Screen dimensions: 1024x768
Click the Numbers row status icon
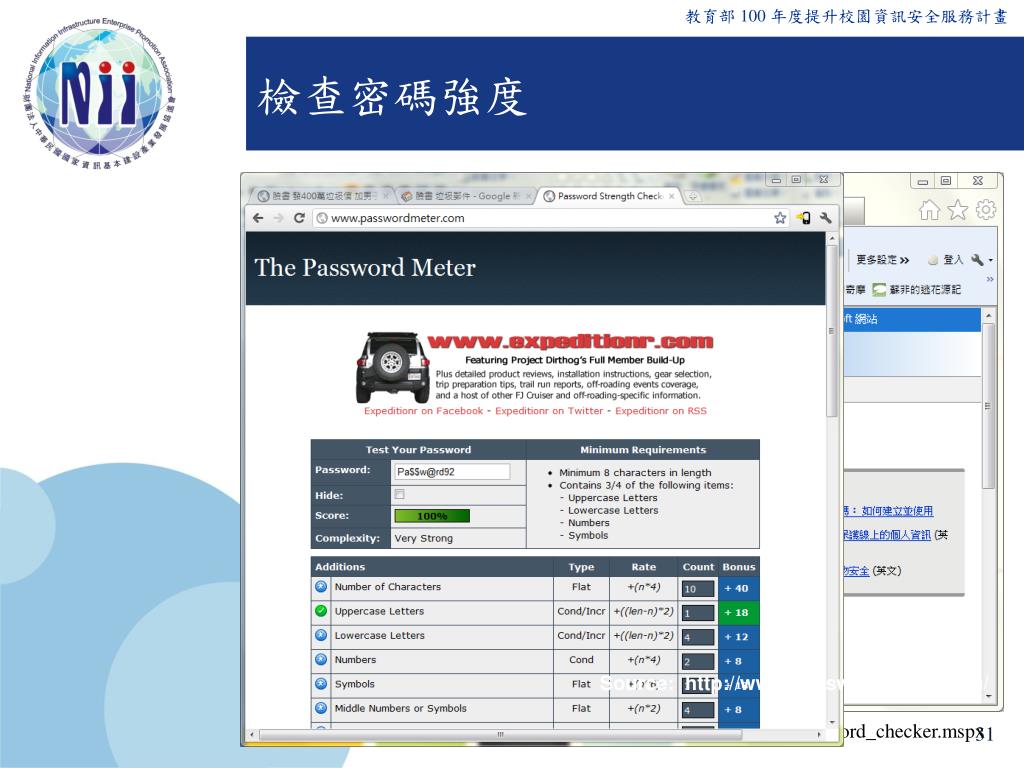click(x=321, y=660)
